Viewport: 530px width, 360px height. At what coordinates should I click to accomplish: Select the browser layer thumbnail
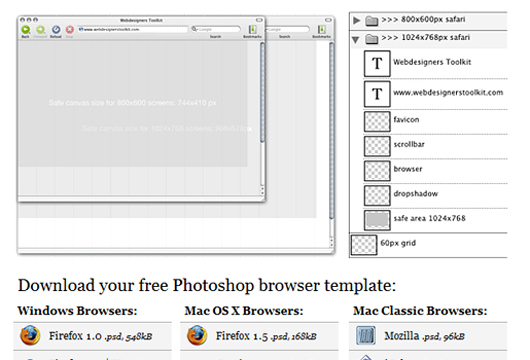(x=377, y=171)
